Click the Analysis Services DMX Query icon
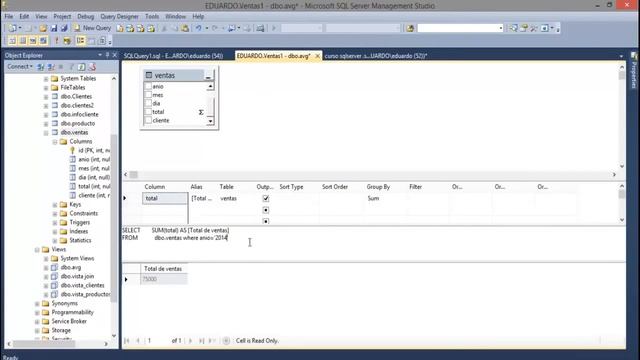 141,28
